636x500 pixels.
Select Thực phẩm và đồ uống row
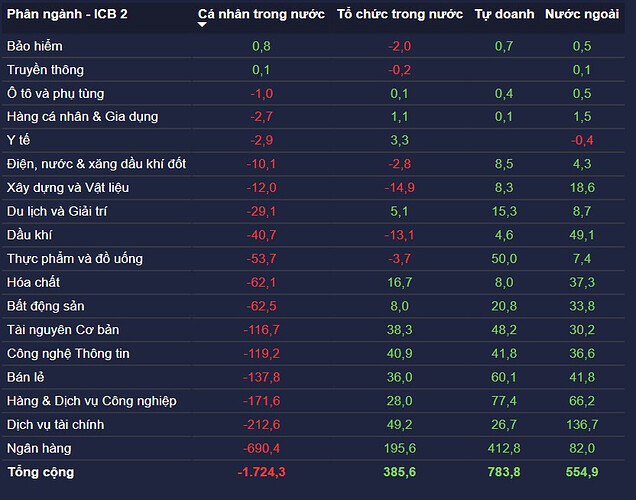[74, 259]
